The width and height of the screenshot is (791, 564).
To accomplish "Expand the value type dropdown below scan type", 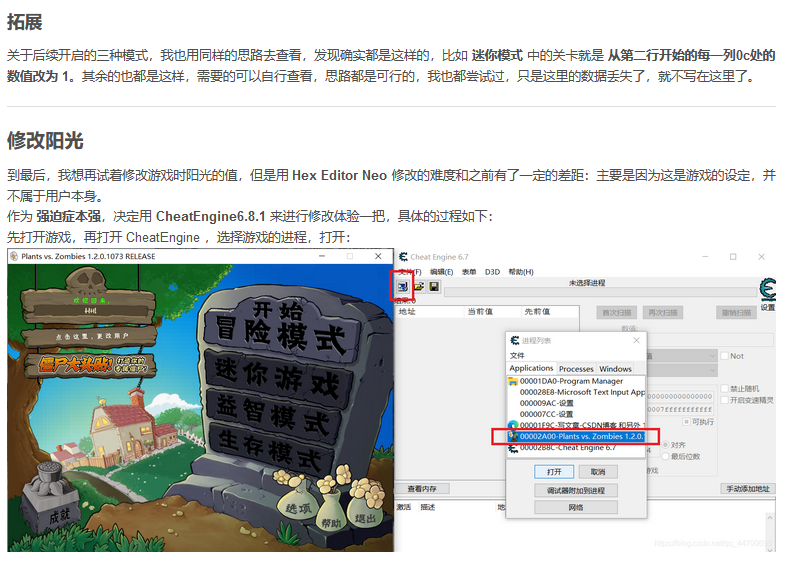I will (712, 370).
